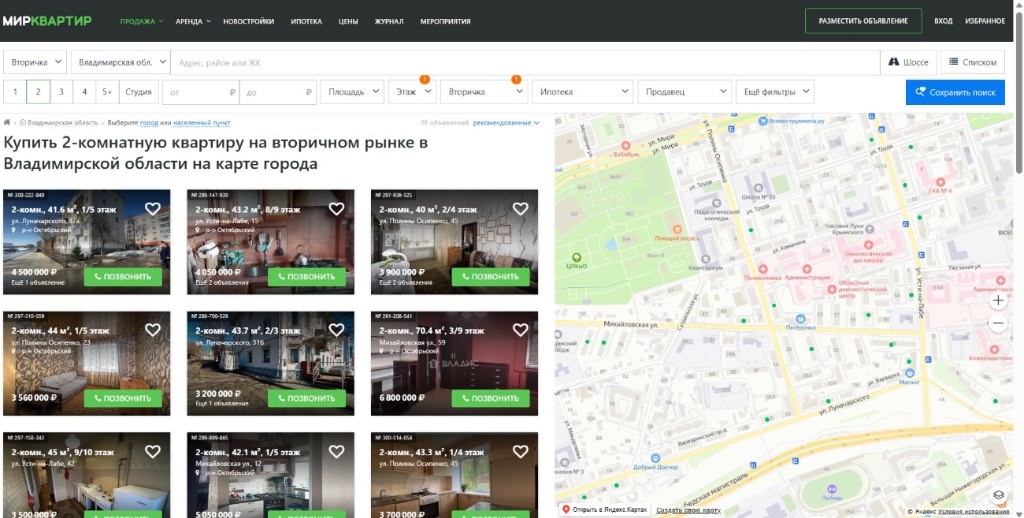The height and width of the screenshot is (518, 1024).
Task: Click Сохранить поиск button
Action: [955, 92]
